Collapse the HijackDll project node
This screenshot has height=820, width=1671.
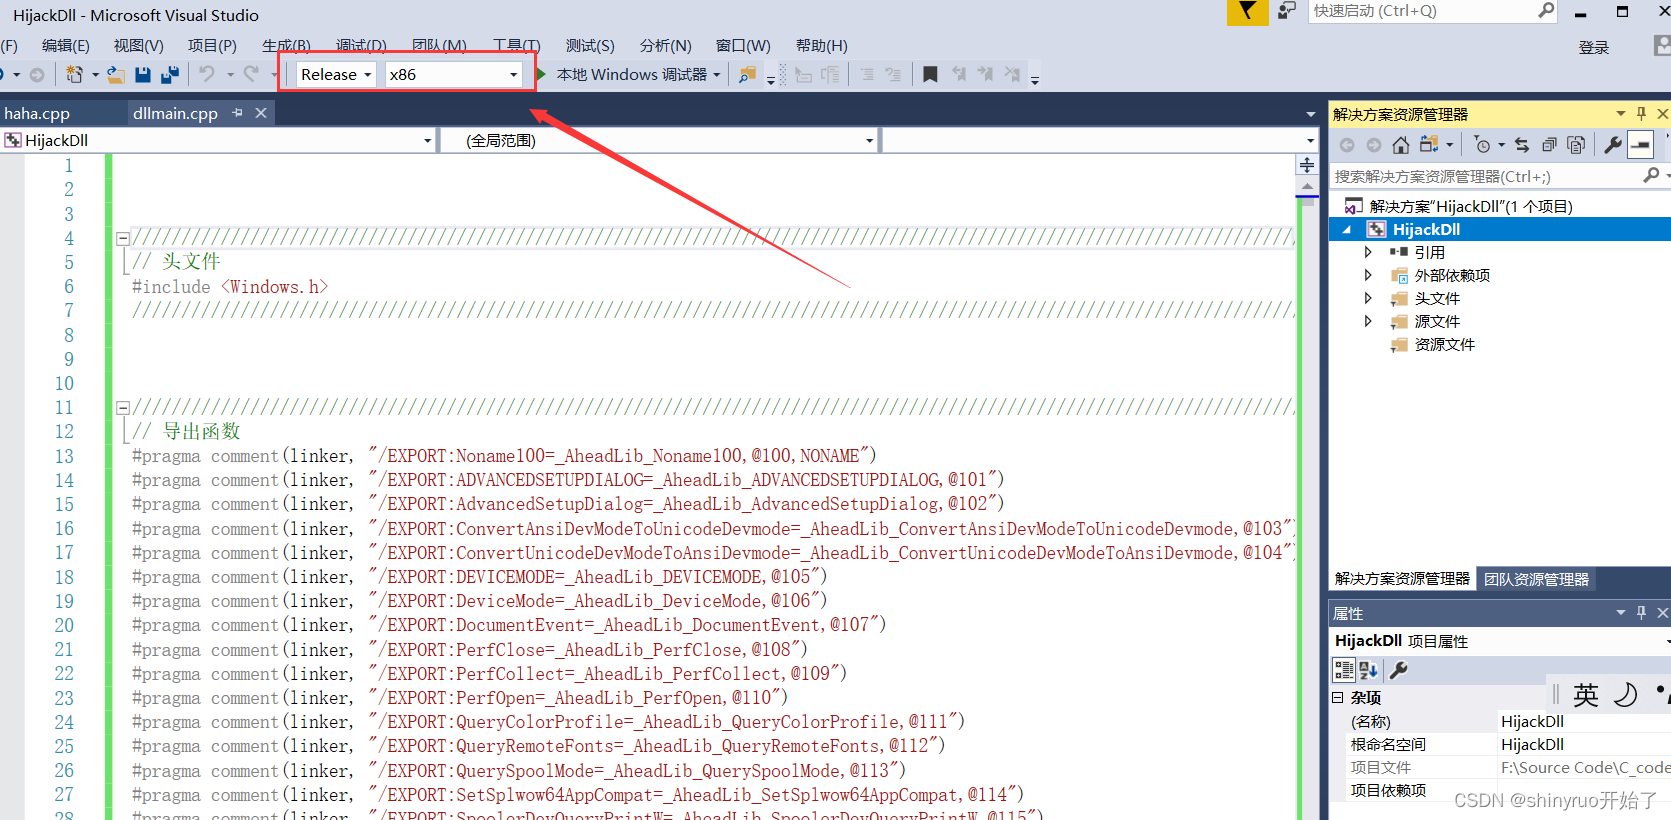coord(1347,230)
